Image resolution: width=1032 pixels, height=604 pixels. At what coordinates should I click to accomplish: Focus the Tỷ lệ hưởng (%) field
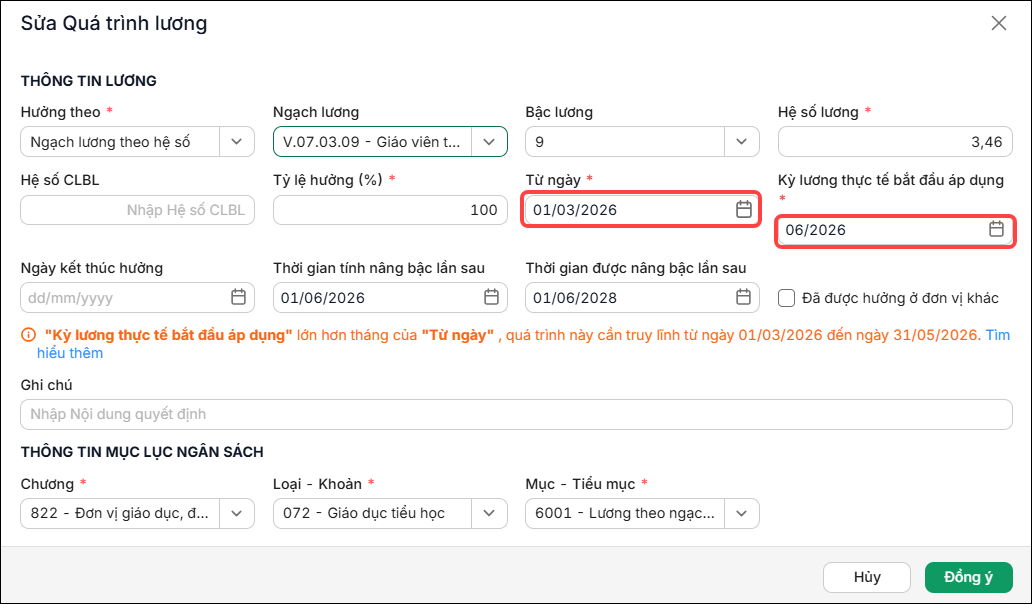(390, 210)
